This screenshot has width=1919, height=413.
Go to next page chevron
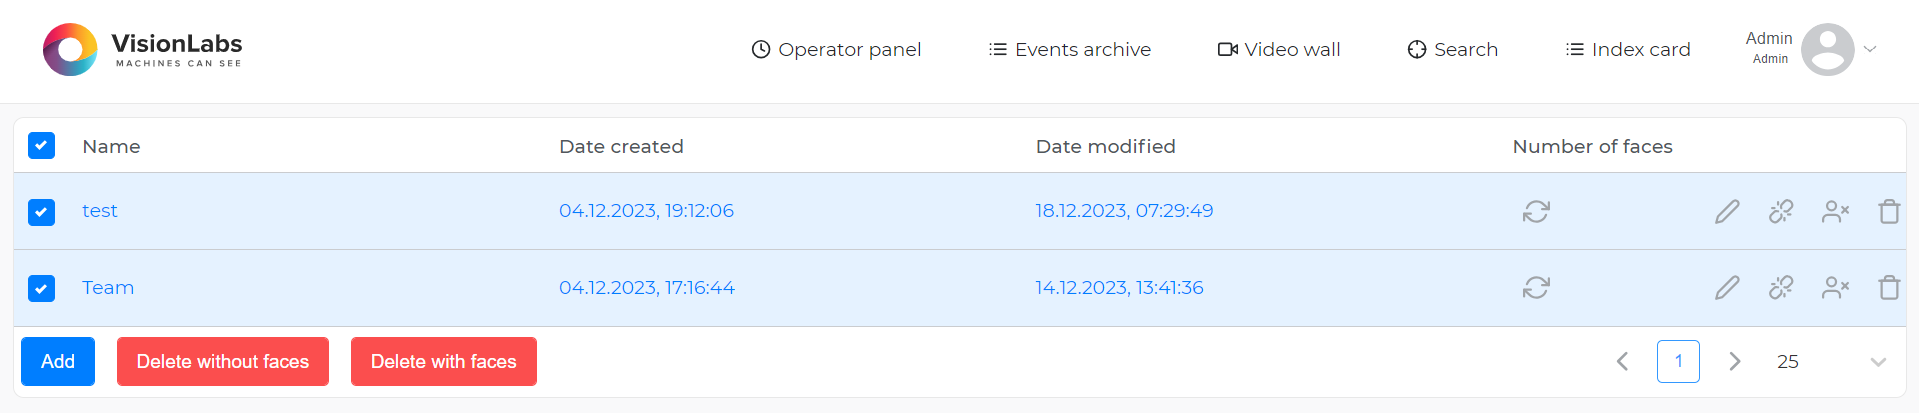tap(1735, 361)
